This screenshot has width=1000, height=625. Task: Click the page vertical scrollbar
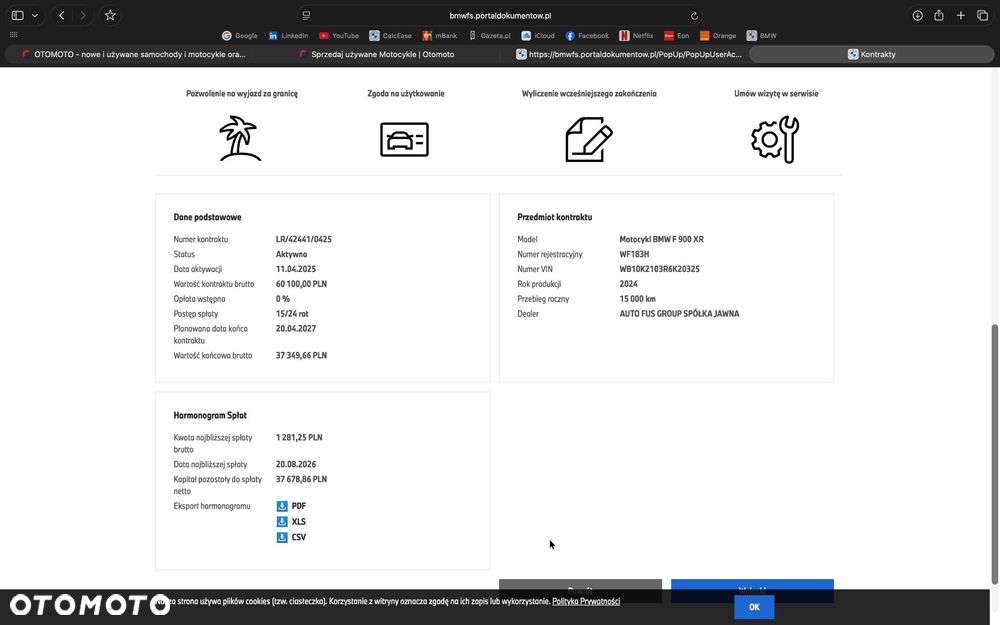994,454
